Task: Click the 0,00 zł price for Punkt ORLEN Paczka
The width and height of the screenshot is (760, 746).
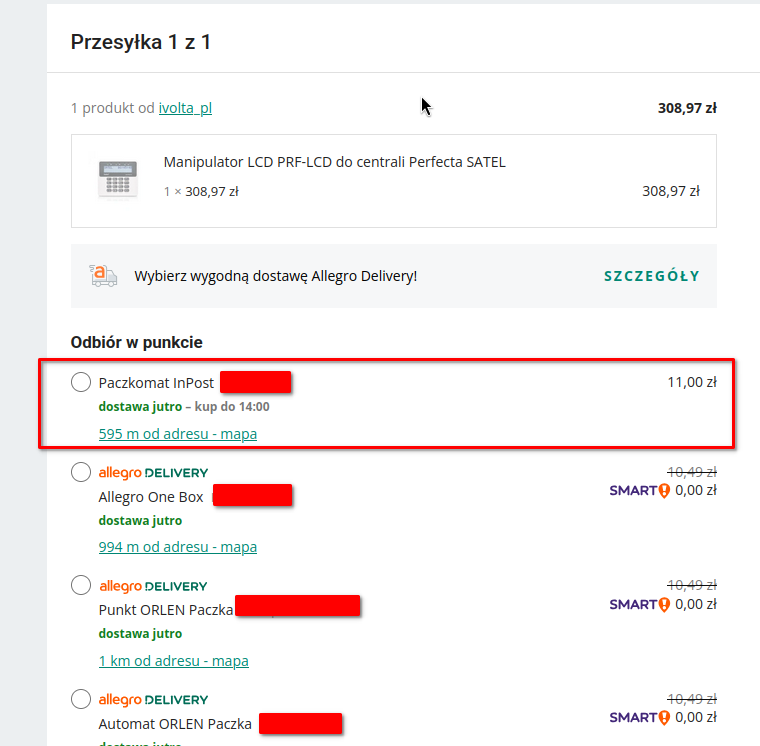Action: click(696, 604)
